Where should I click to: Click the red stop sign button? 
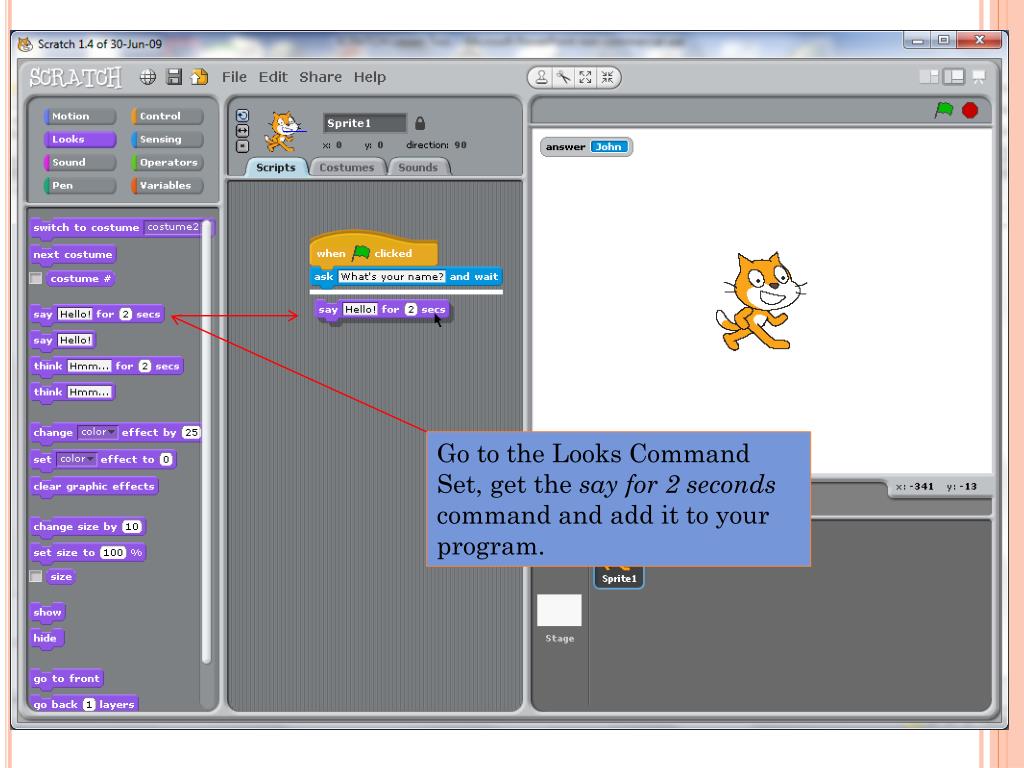click(970, 110)
